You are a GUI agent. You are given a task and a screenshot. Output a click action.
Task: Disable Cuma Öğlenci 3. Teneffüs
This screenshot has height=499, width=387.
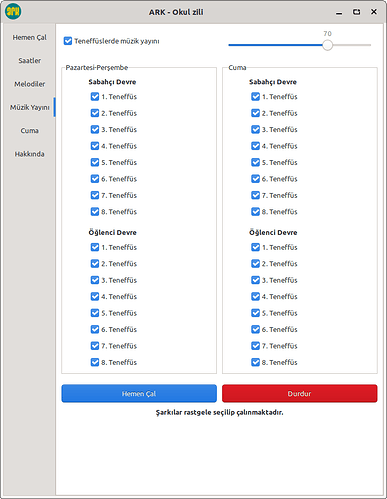coord(256,280)
